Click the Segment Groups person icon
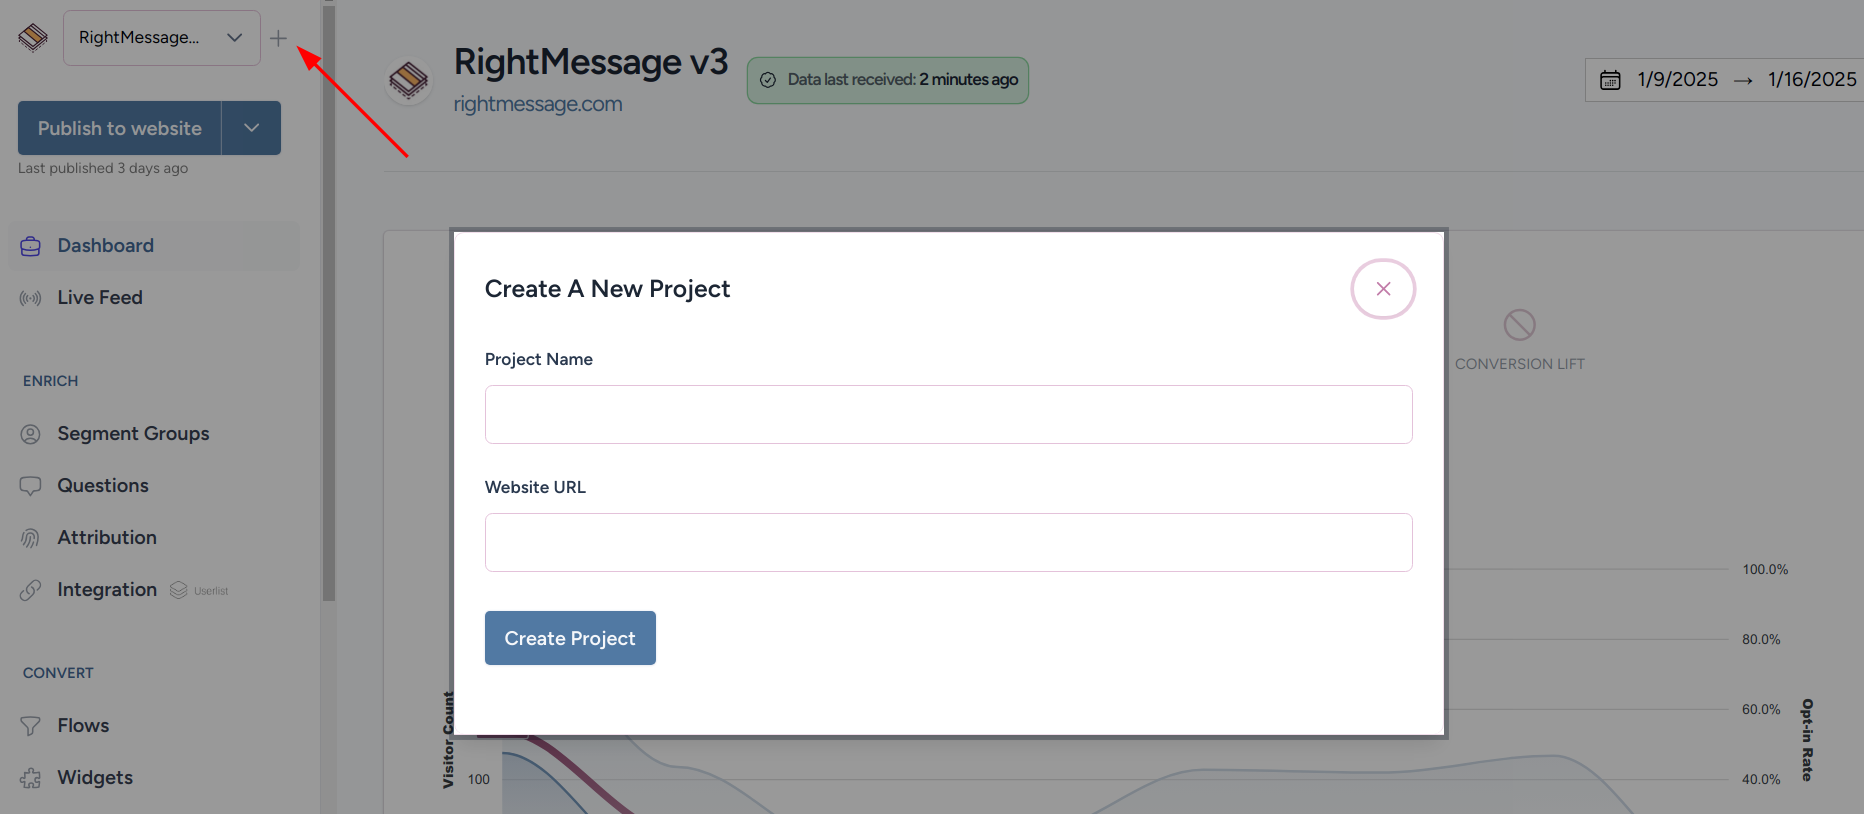This screenshot has height=814, width=1864. click(31, 434)
